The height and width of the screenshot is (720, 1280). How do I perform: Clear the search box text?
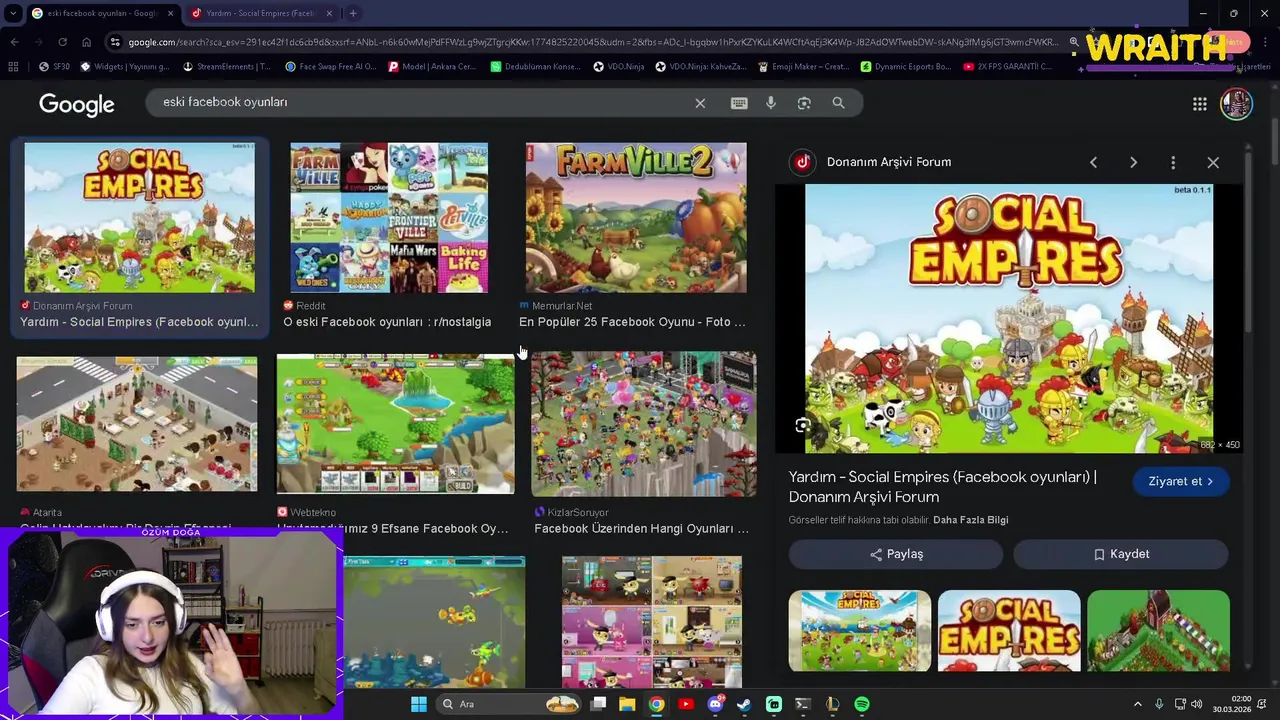click(700, 103)
